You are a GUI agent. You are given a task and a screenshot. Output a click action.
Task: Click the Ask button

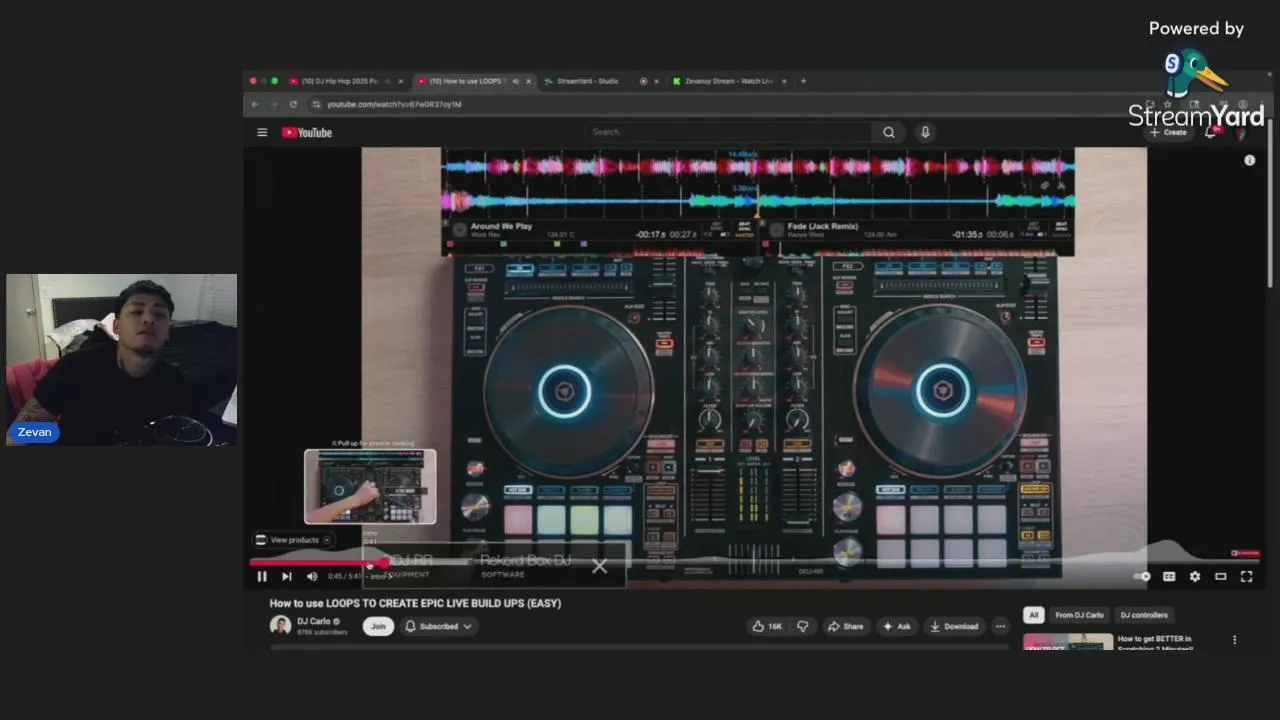point(897,626)
